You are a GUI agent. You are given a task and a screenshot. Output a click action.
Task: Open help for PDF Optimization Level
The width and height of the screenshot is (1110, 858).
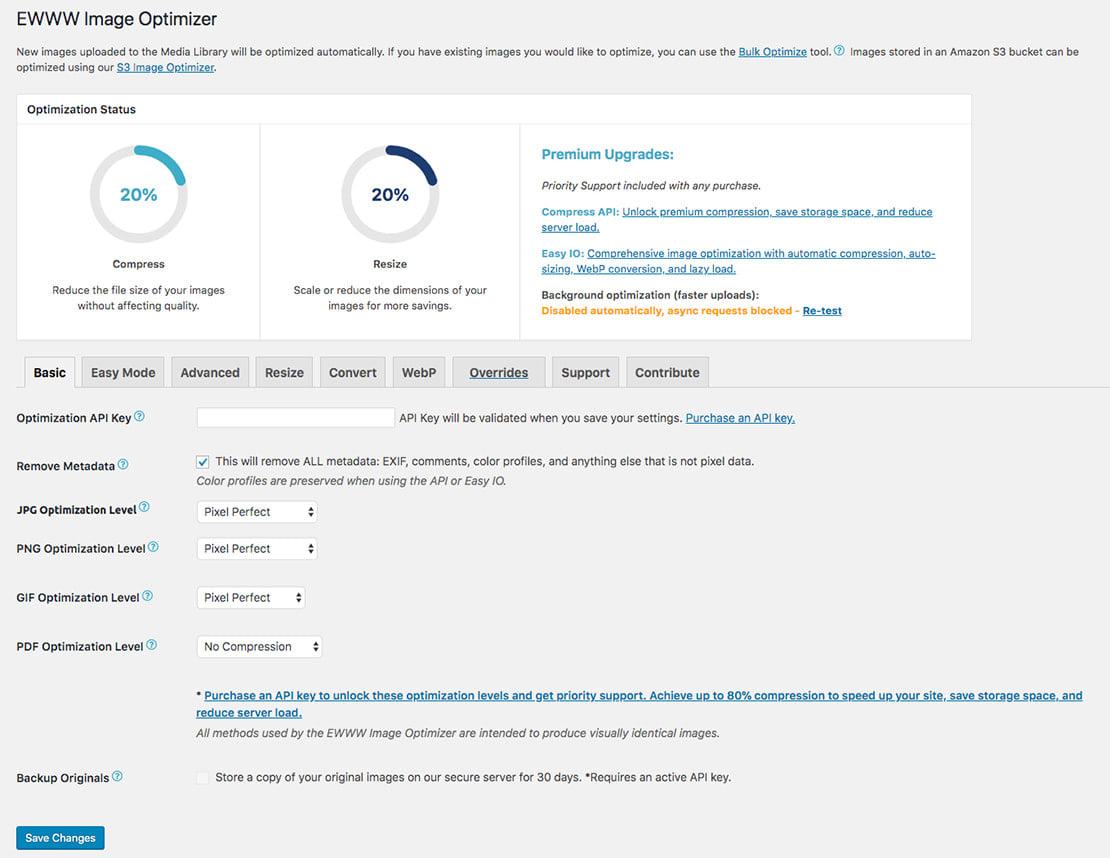pos(151,645)
